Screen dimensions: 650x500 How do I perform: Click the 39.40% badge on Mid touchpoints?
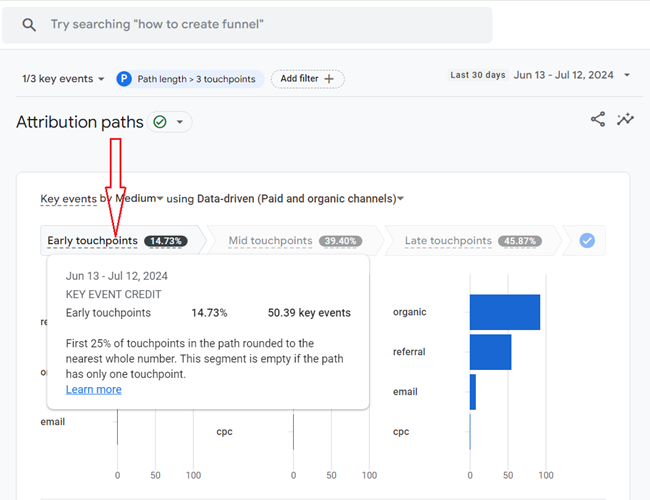coord(340,241)
